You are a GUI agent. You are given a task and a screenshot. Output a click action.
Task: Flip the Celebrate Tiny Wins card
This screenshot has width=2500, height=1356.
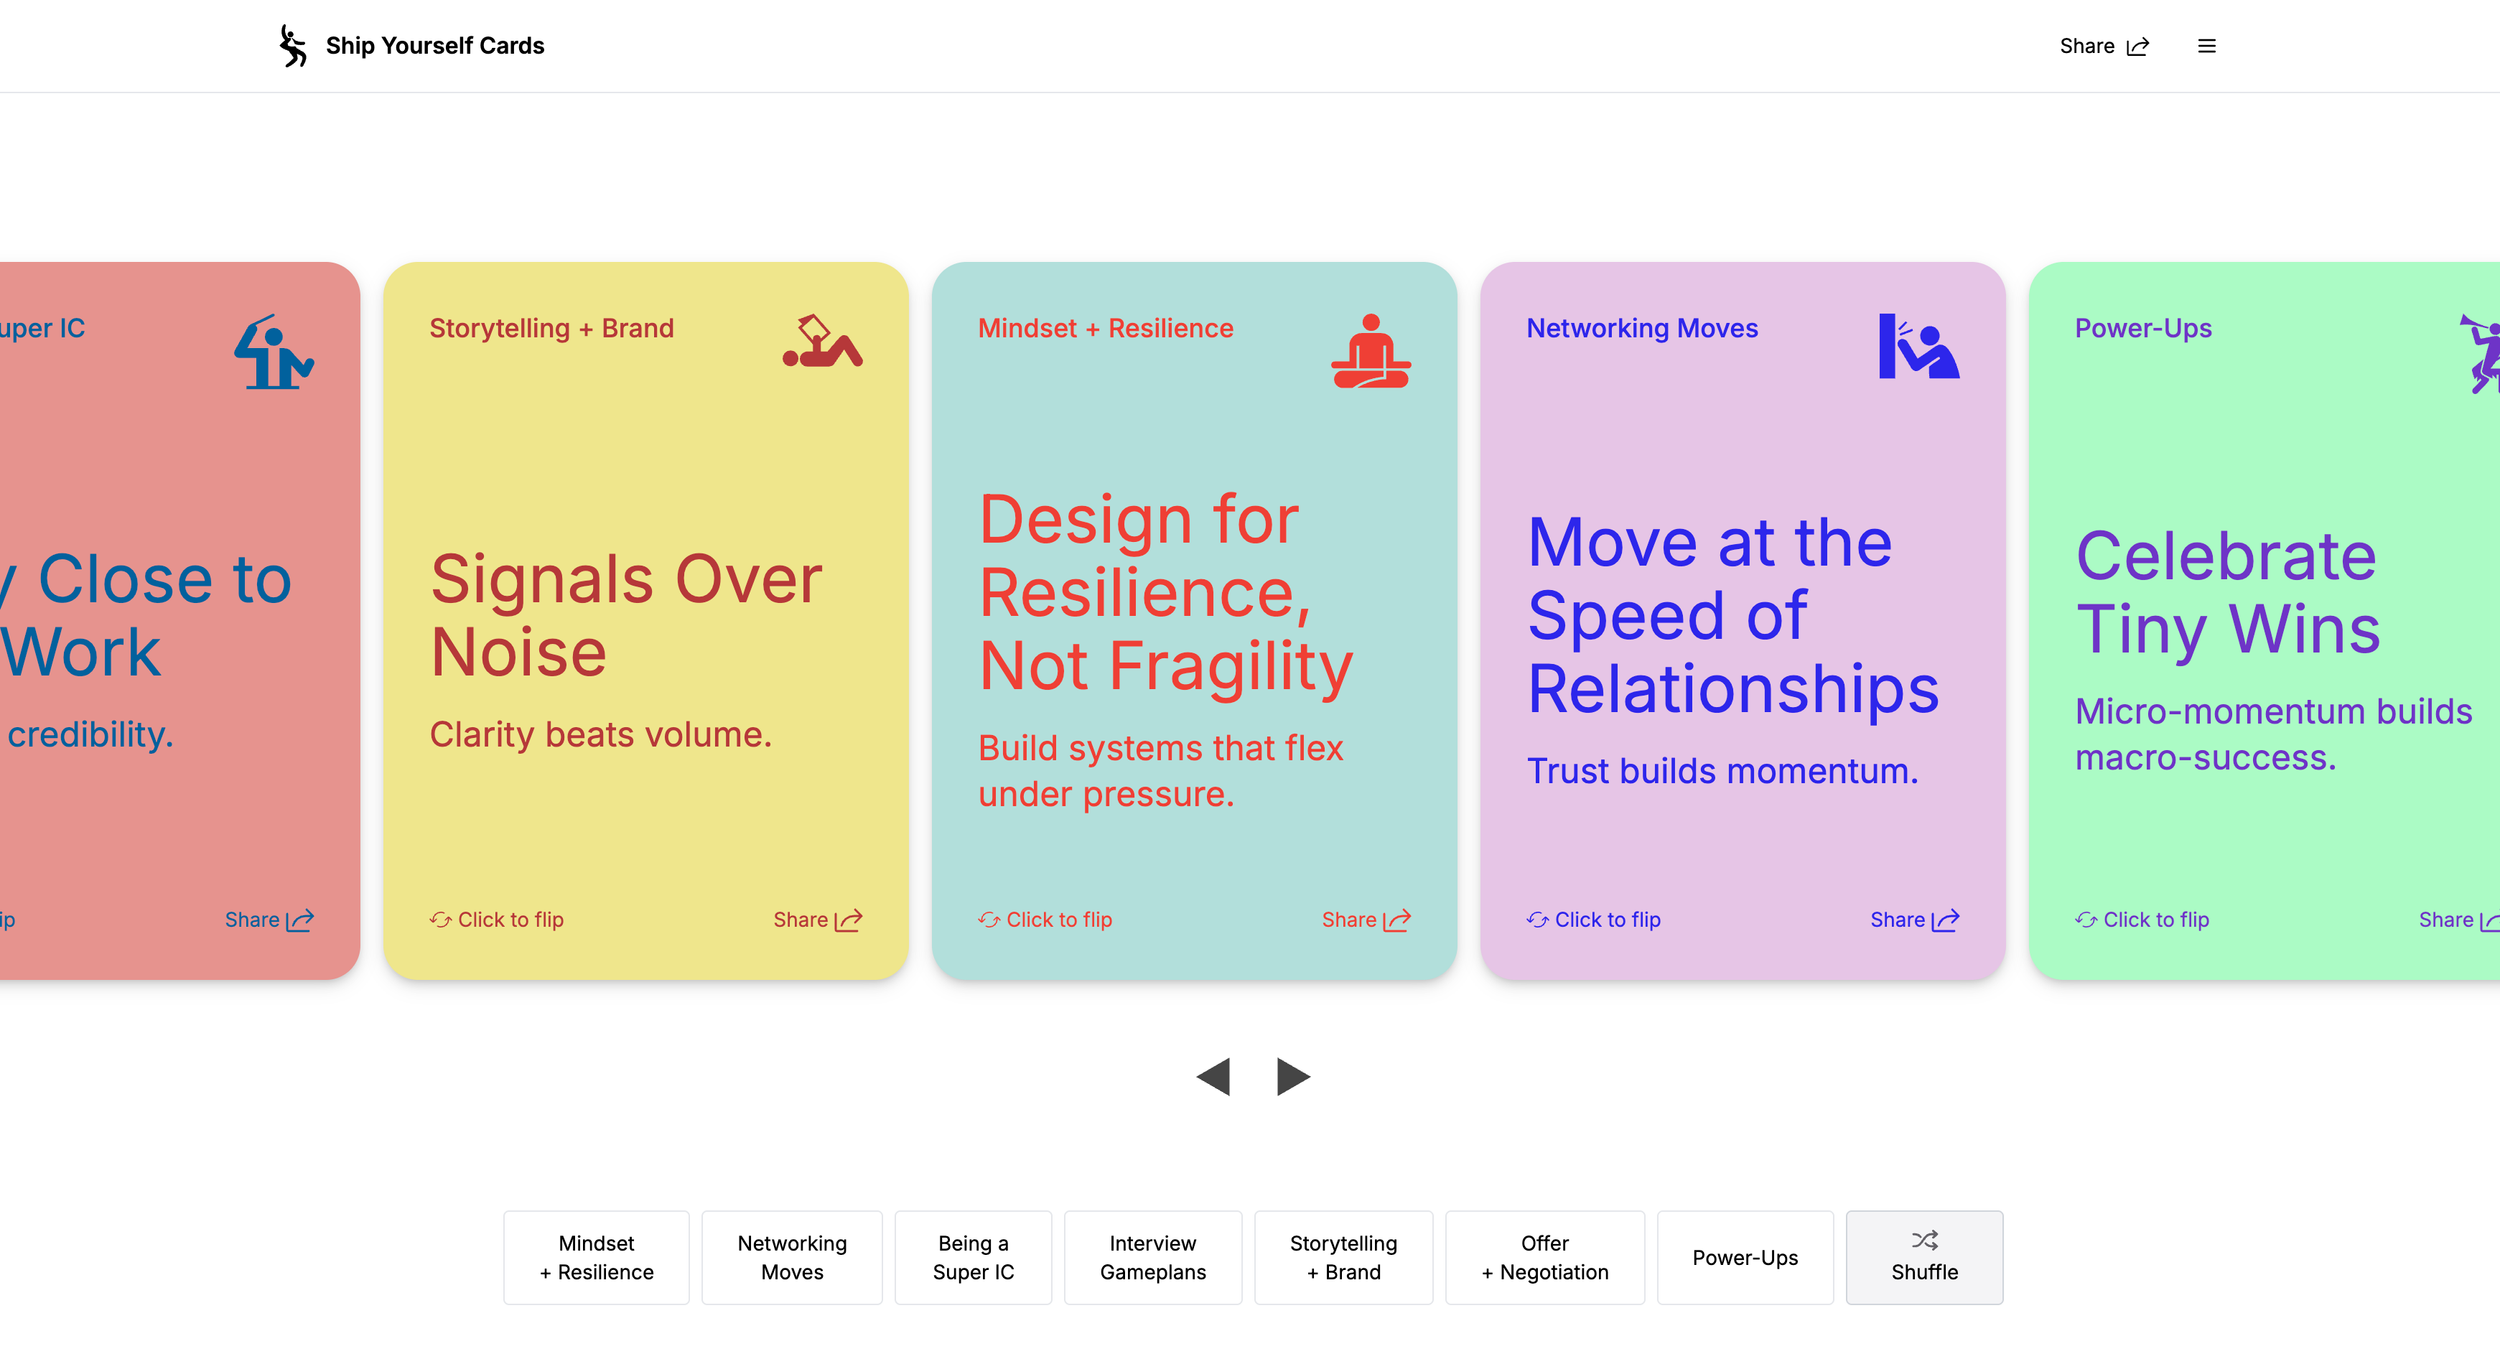click(2142, 920)
